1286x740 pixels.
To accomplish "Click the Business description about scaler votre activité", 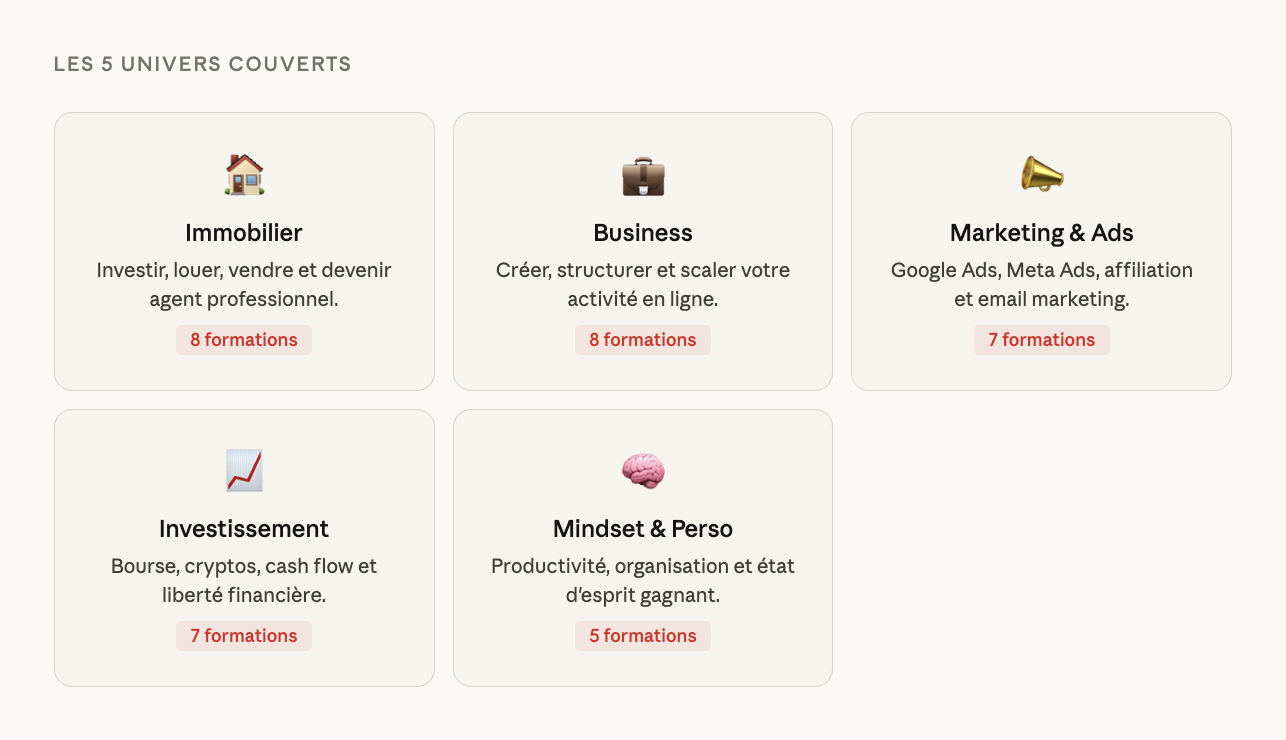I will coord(643,284).
